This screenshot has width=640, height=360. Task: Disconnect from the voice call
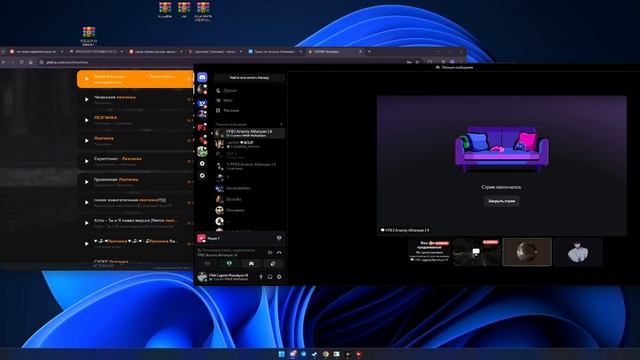point(279,253)
